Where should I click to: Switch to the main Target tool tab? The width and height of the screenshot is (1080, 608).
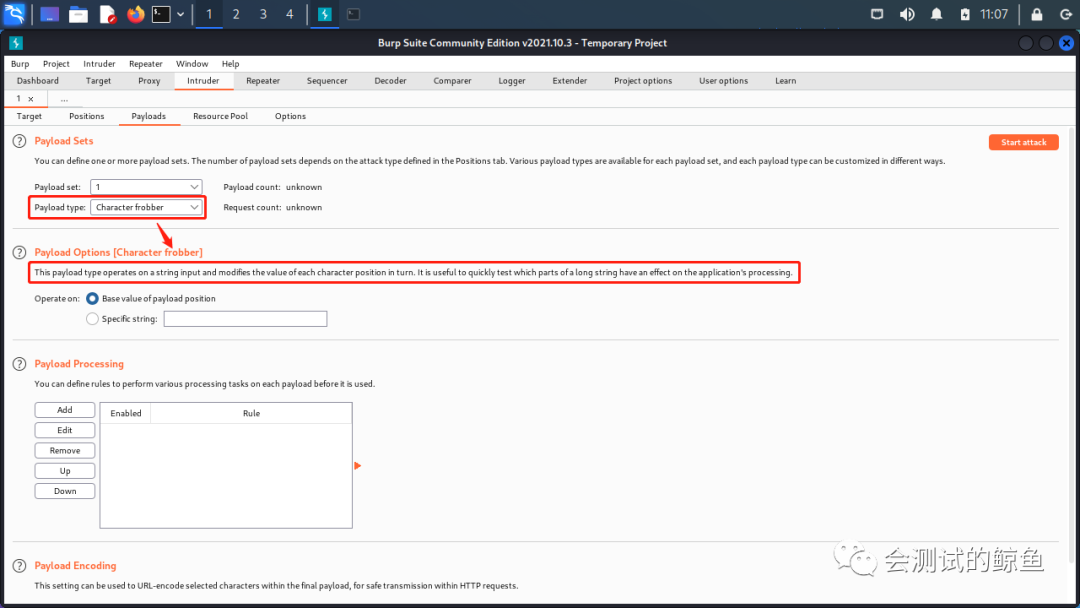98,81
